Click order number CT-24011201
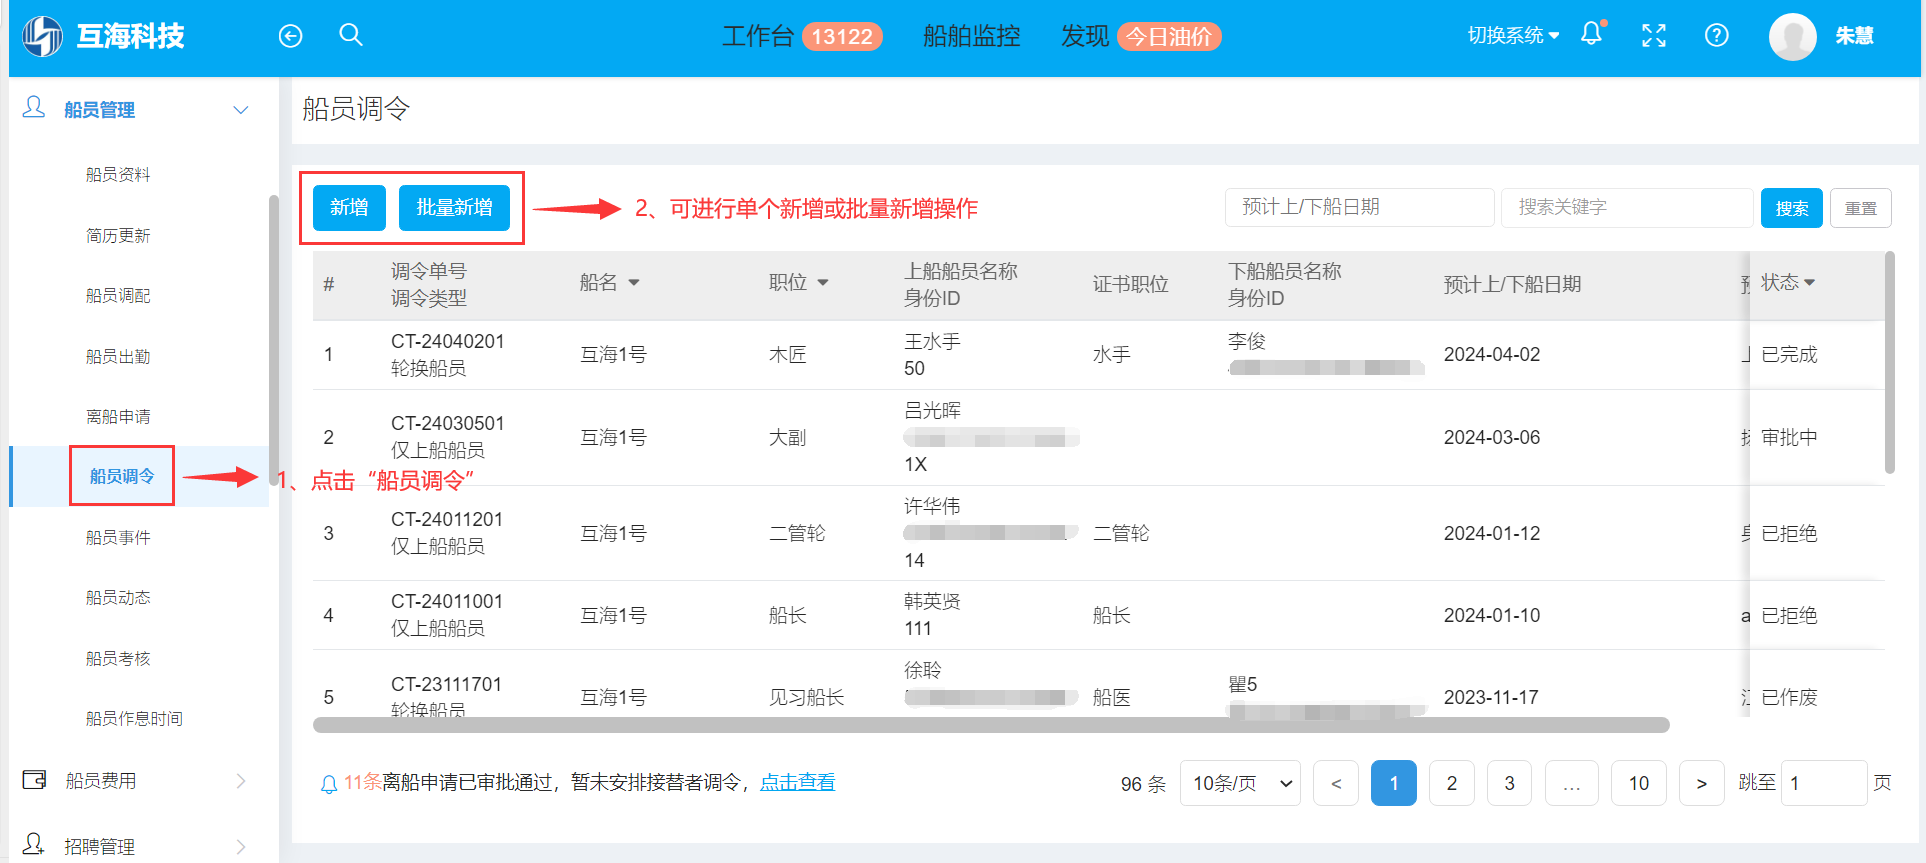The image size is (1926, 863). (x=446, y=520)
